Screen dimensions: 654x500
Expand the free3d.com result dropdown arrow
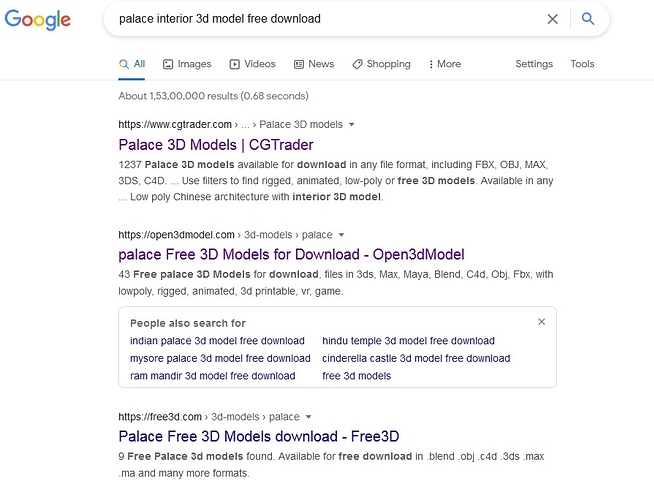[309, 417]
